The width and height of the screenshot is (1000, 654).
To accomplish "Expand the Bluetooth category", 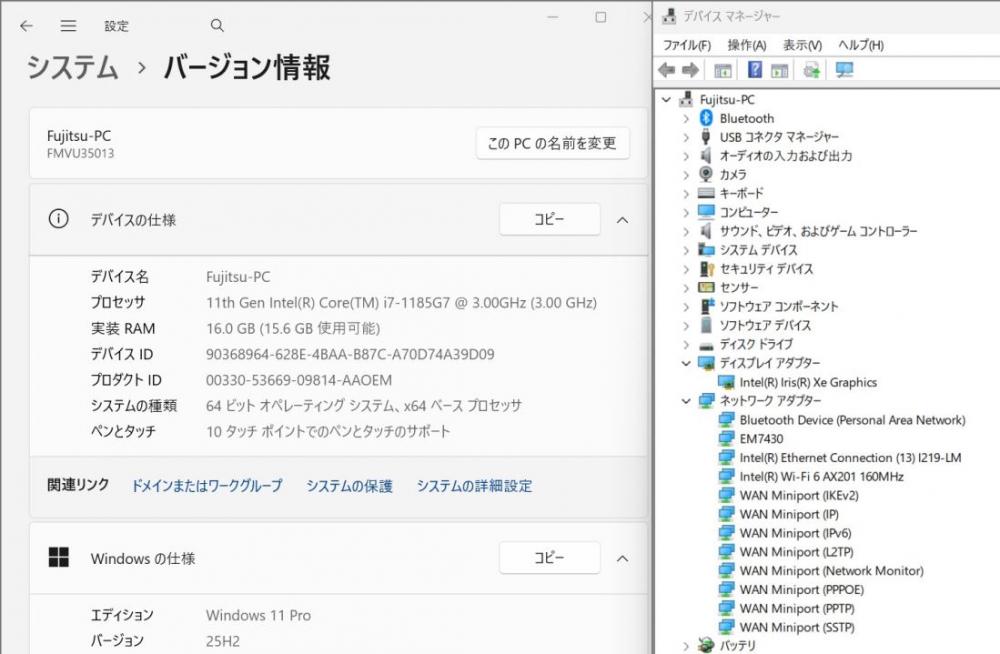I will [686, 118].
